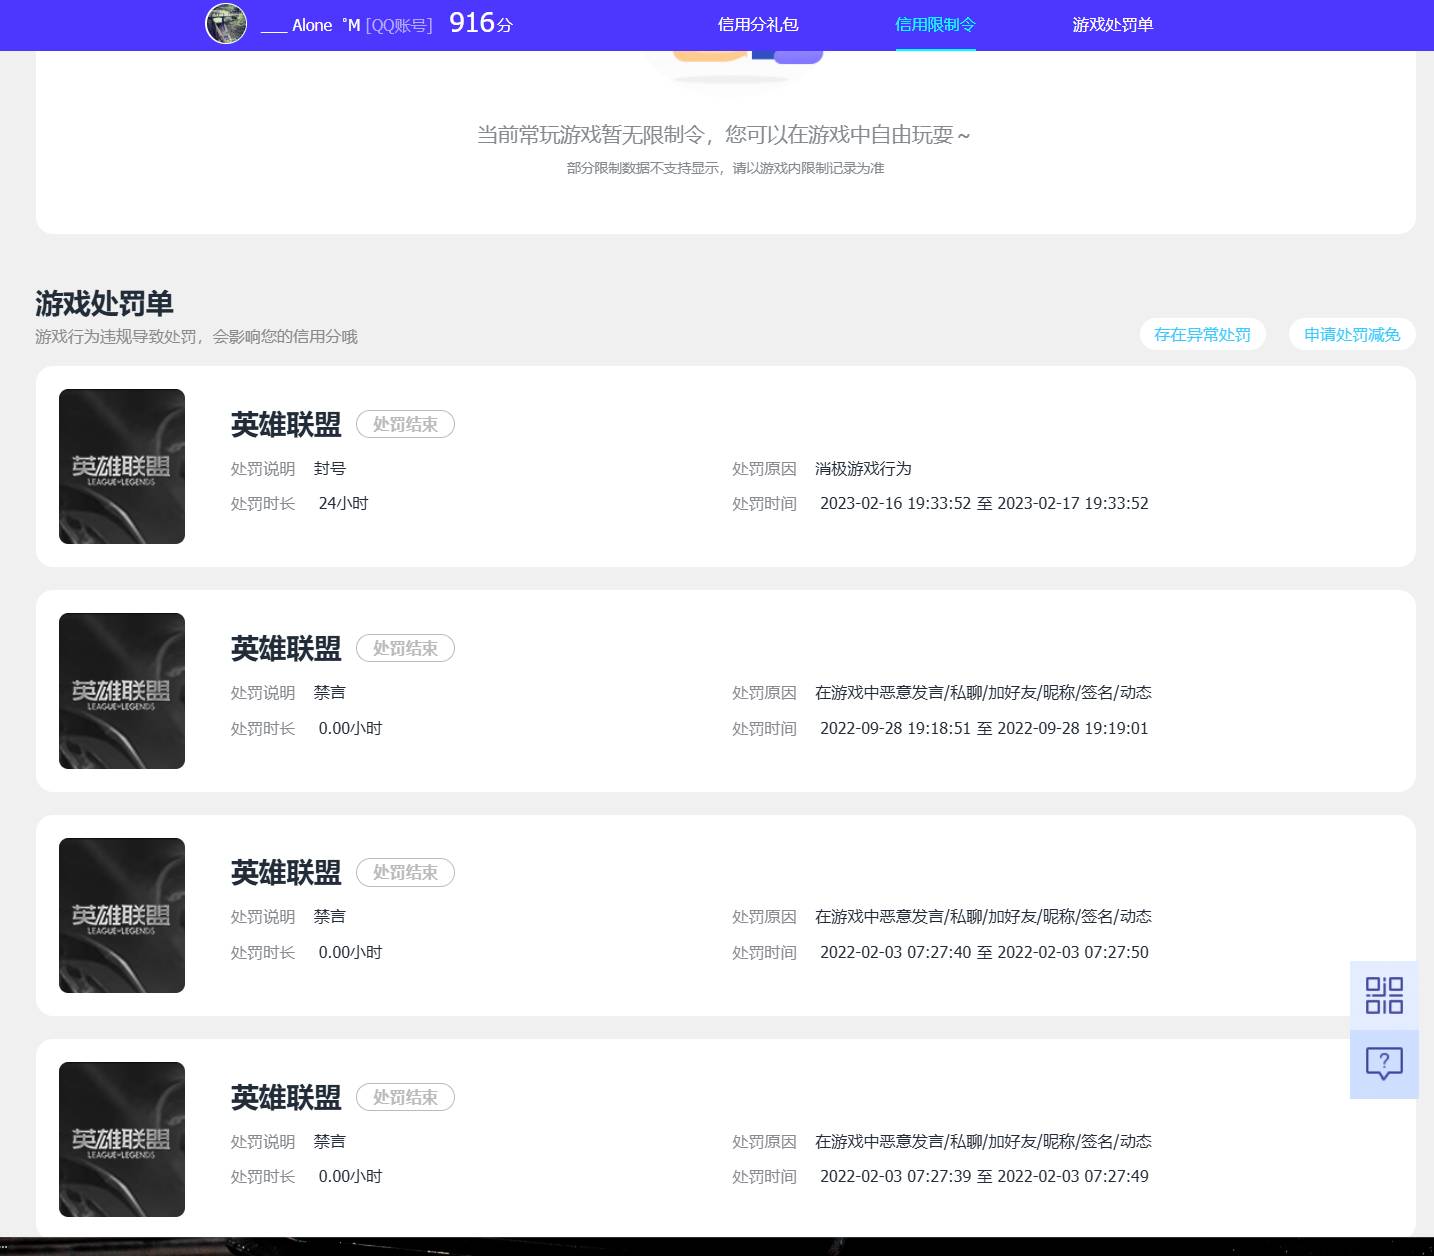
Task: Click 英雄联盟 title of the 07:27:39 record
Action: [x=286, y=1098]
